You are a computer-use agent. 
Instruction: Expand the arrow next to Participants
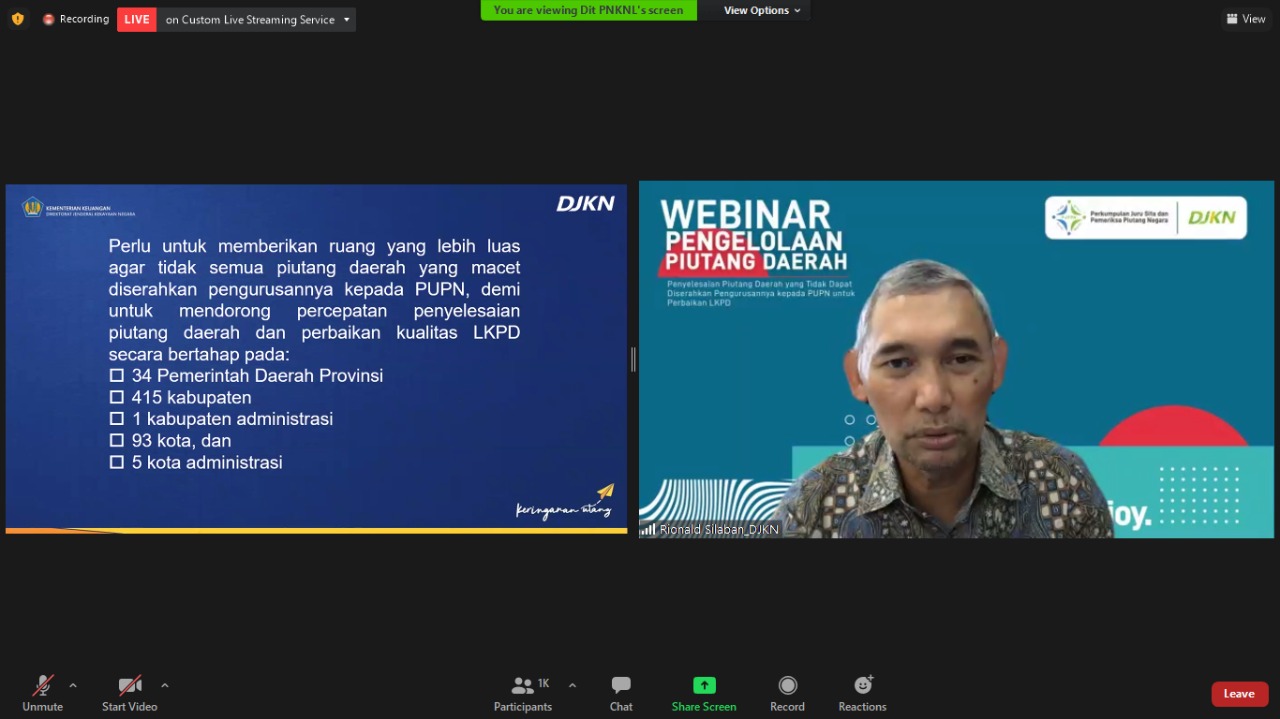572,685
